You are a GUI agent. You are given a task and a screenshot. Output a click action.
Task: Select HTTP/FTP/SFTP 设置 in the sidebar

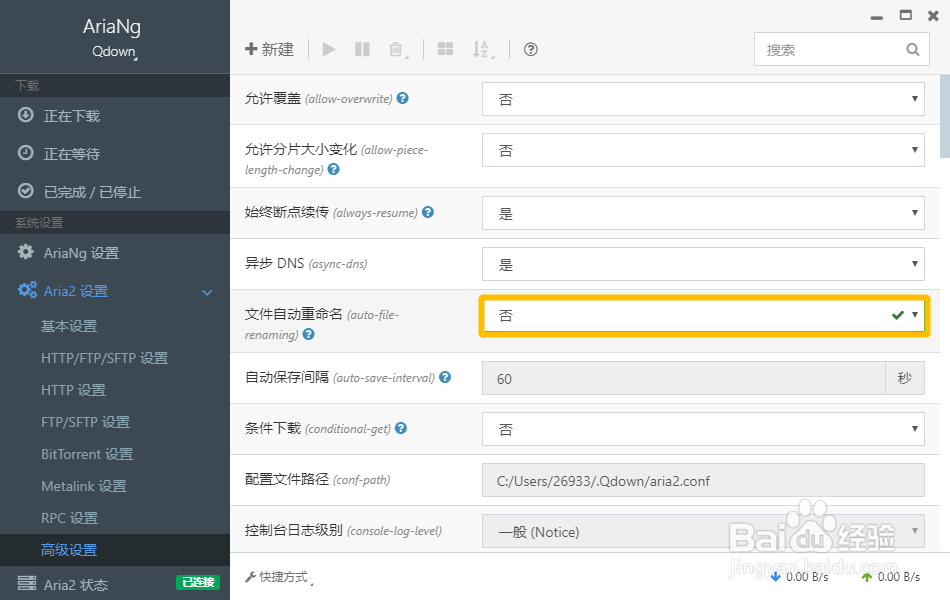pos(104,358)
